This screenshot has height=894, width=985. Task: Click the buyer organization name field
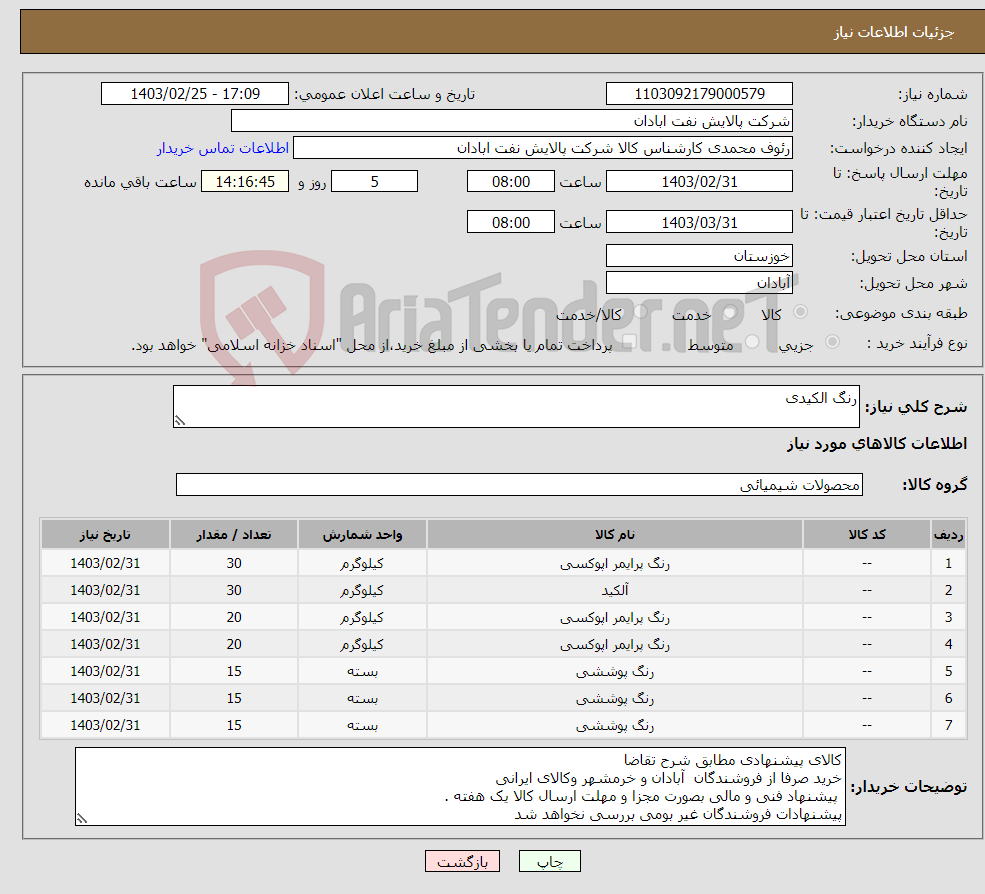pyautogui.click(x=512, y=121)
